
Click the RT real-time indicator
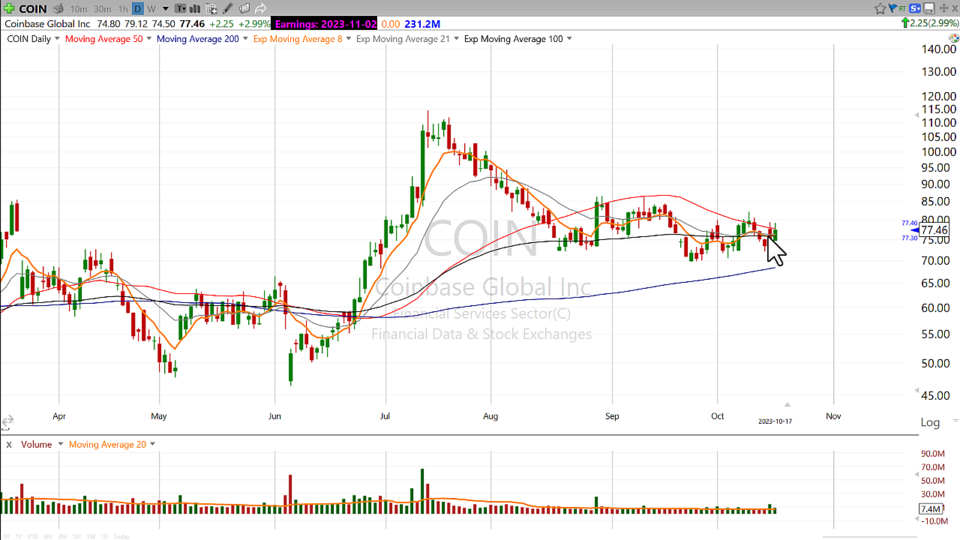pyautogui.click(x=902, y=8)
